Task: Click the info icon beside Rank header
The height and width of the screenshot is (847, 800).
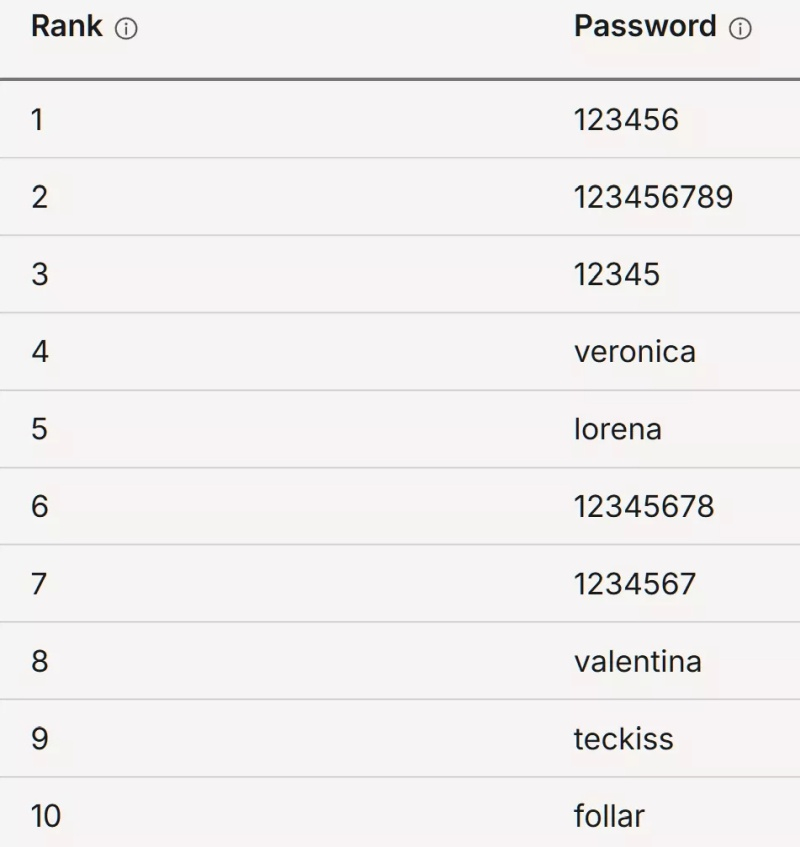Action: click(126, 30)
